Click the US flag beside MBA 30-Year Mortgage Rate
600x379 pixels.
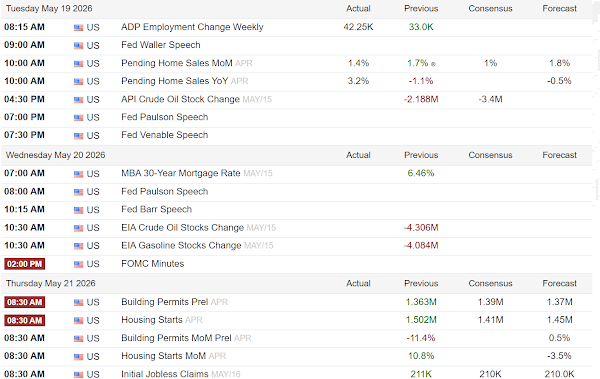coord(78,174)
